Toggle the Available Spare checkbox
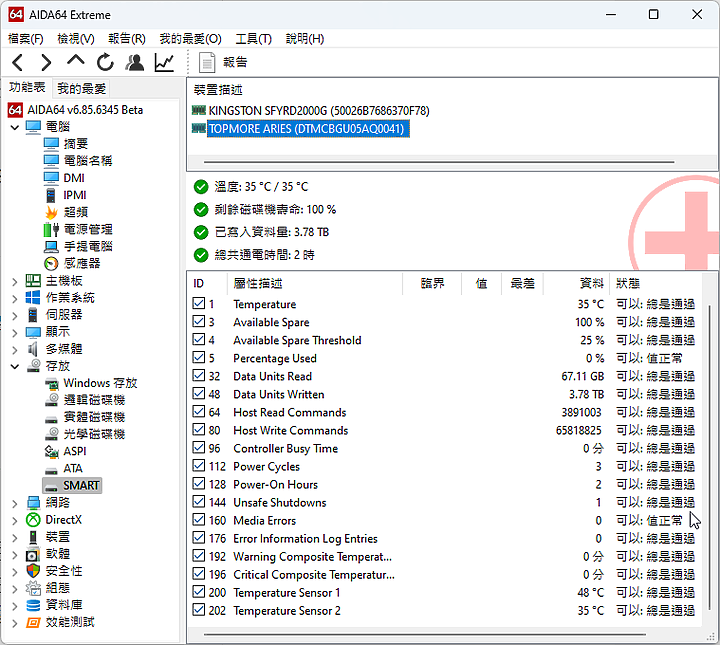Screen dimensions: 720x645 point(199,321)
